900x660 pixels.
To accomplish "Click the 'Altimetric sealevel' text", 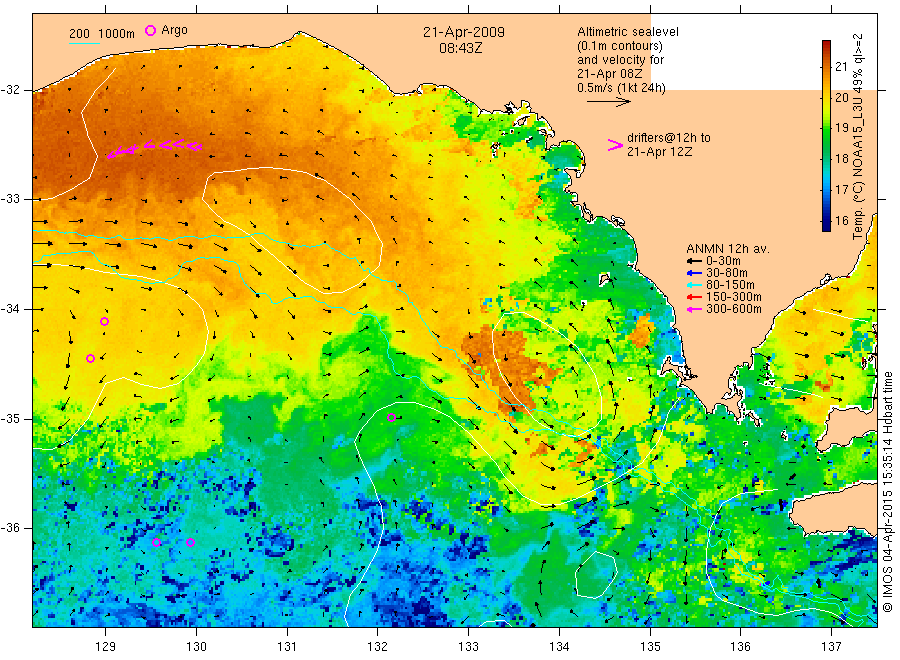I will [x=627, y=32].
